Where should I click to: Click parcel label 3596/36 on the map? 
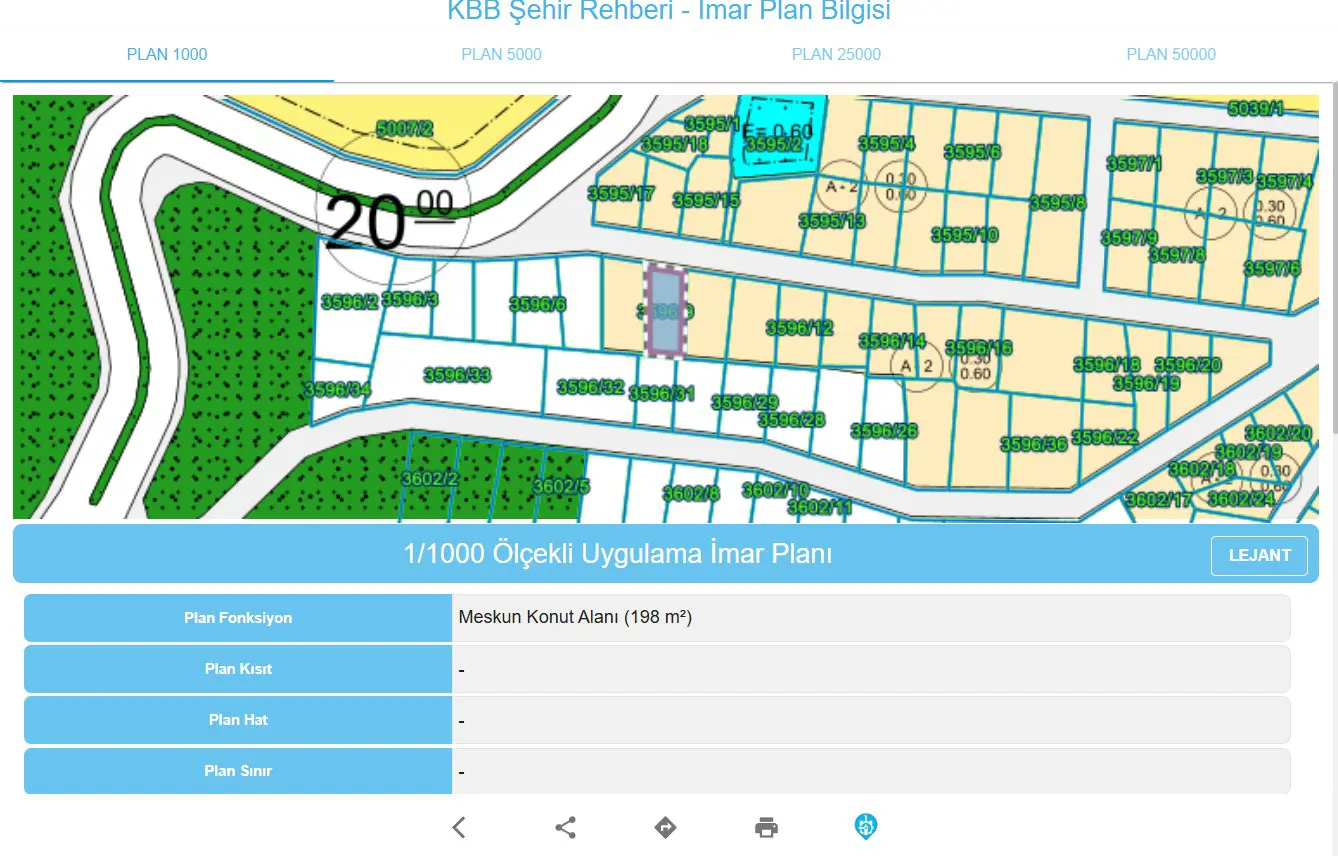1034,444
